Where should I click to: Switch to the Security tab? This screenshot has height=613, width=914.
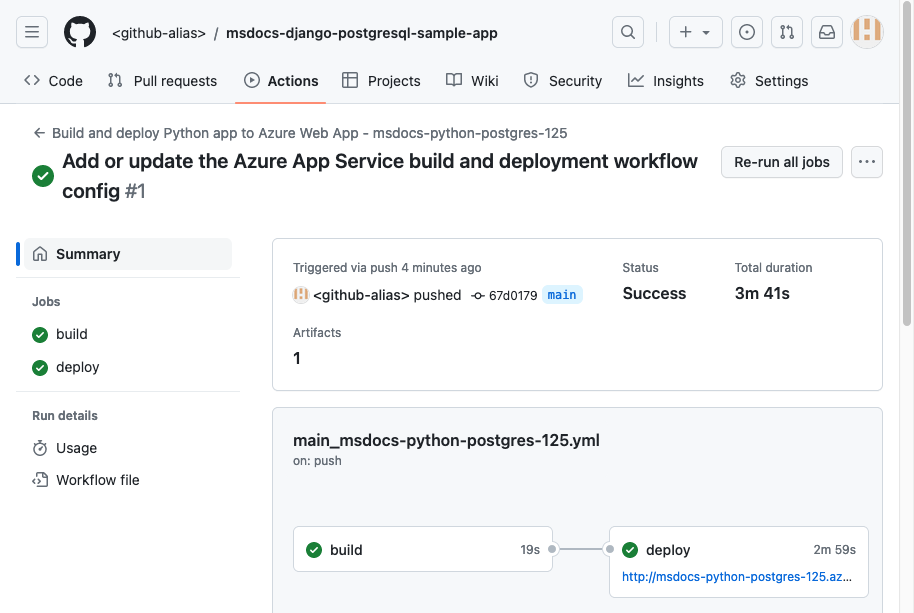click(x=562, y=81)
